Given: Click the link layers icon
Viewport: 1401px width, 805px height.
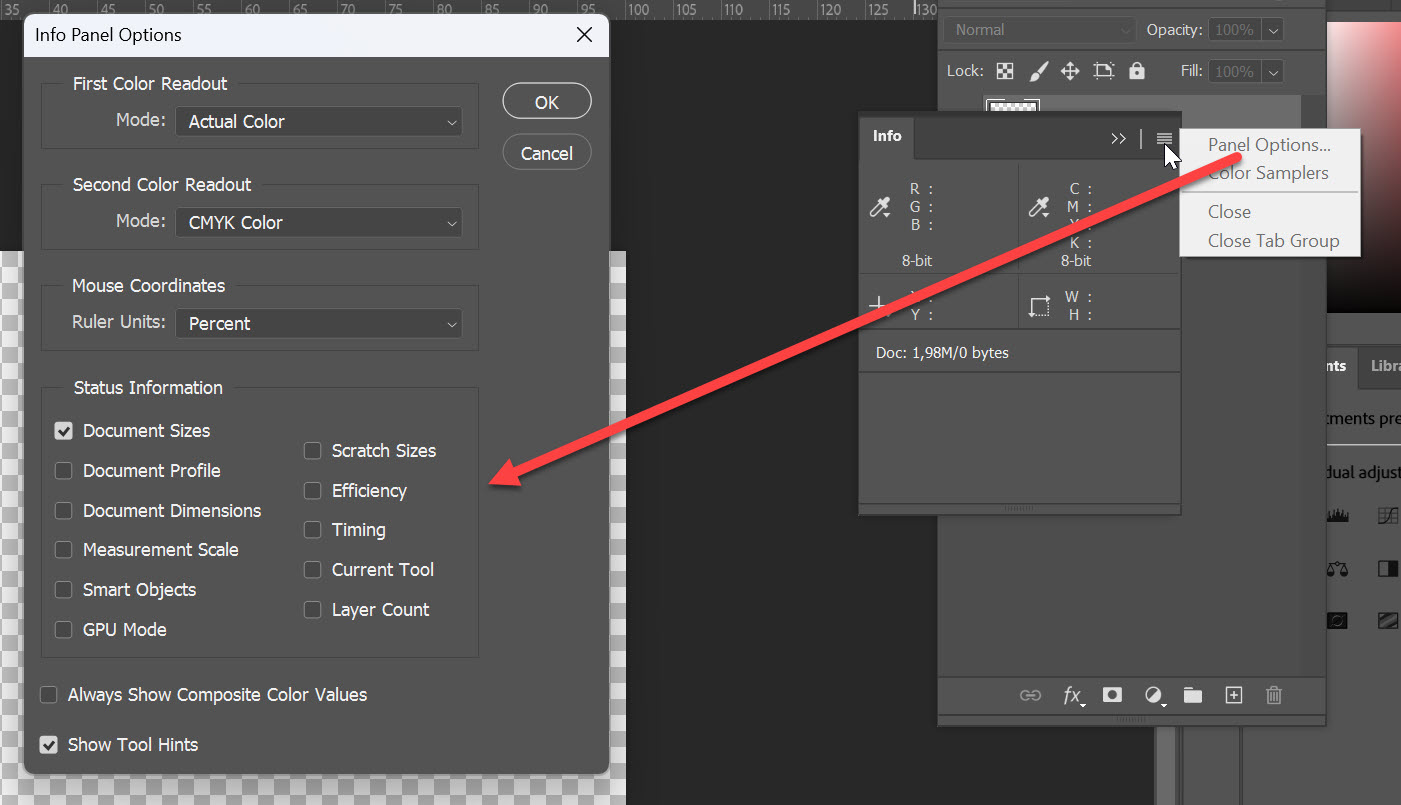Looking at the screenshot, I should tap(1030, 694).
